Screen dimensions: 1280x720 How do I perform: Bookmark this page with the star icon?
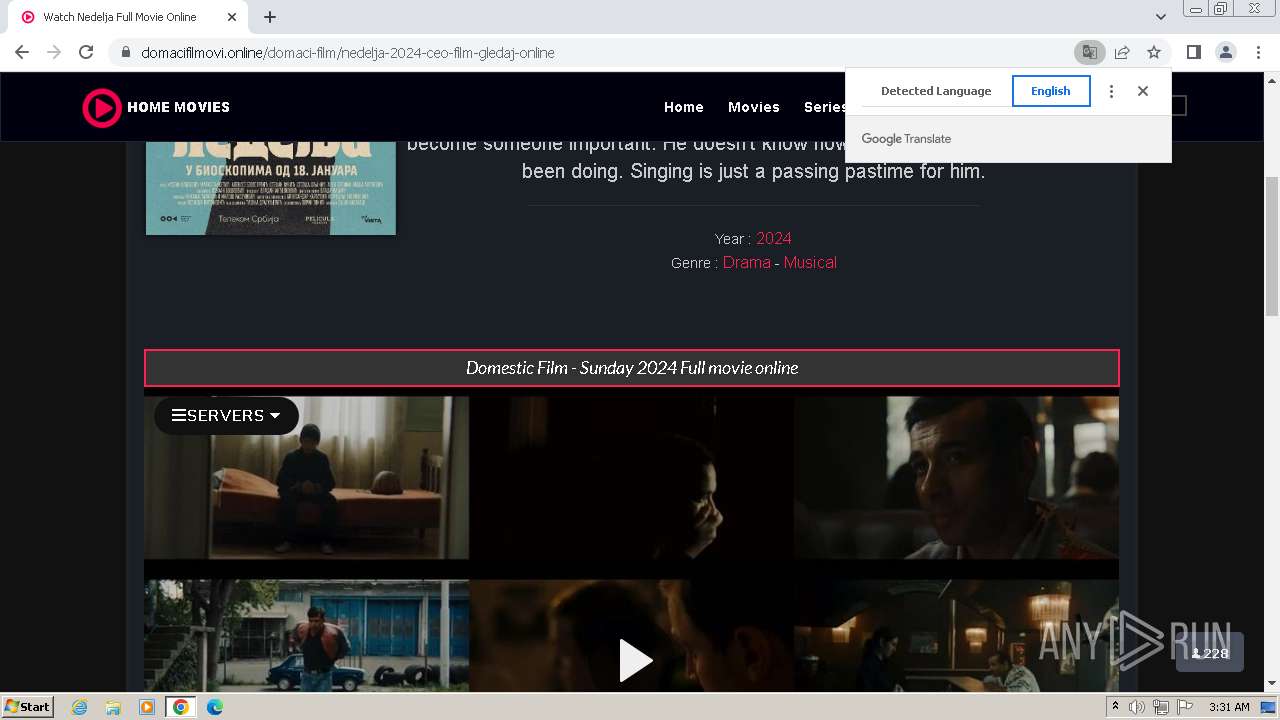tap(1154, 52)
